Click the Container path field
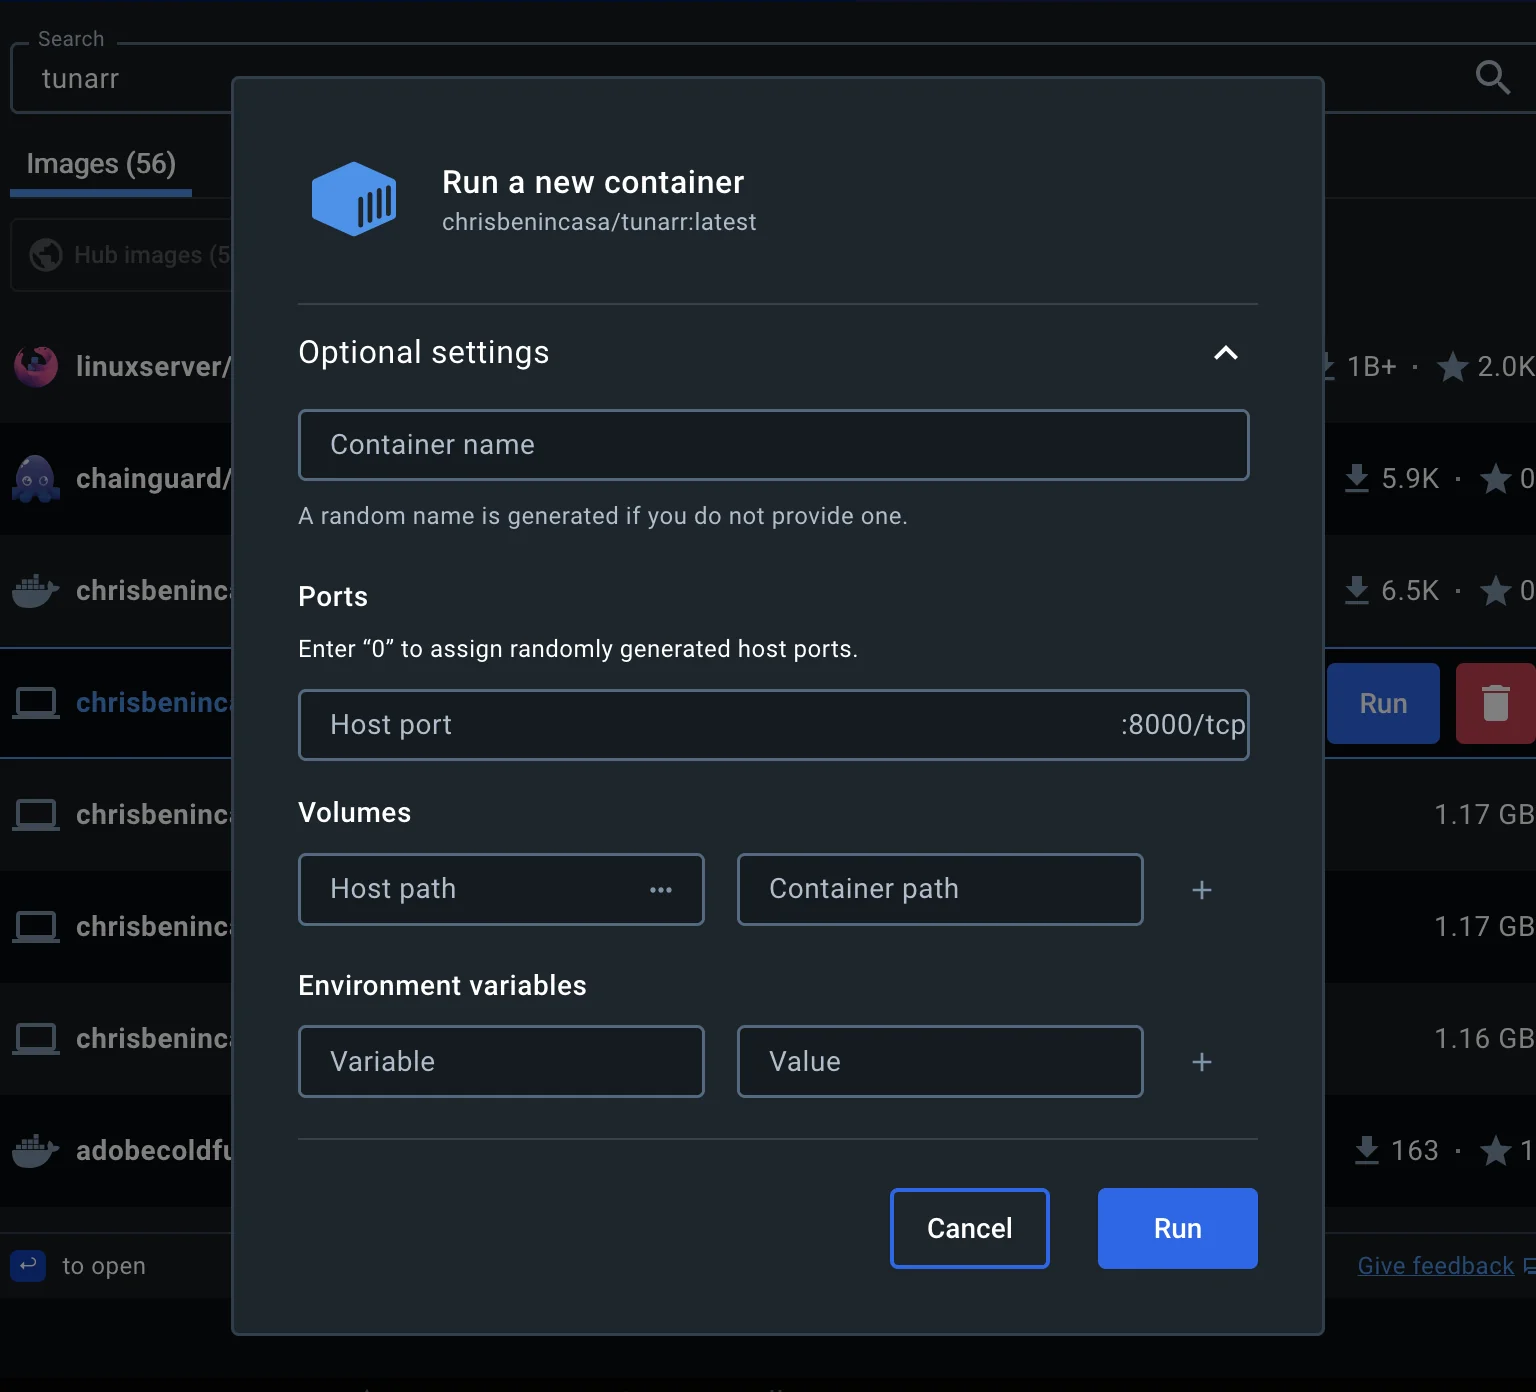 coord(940,889)
